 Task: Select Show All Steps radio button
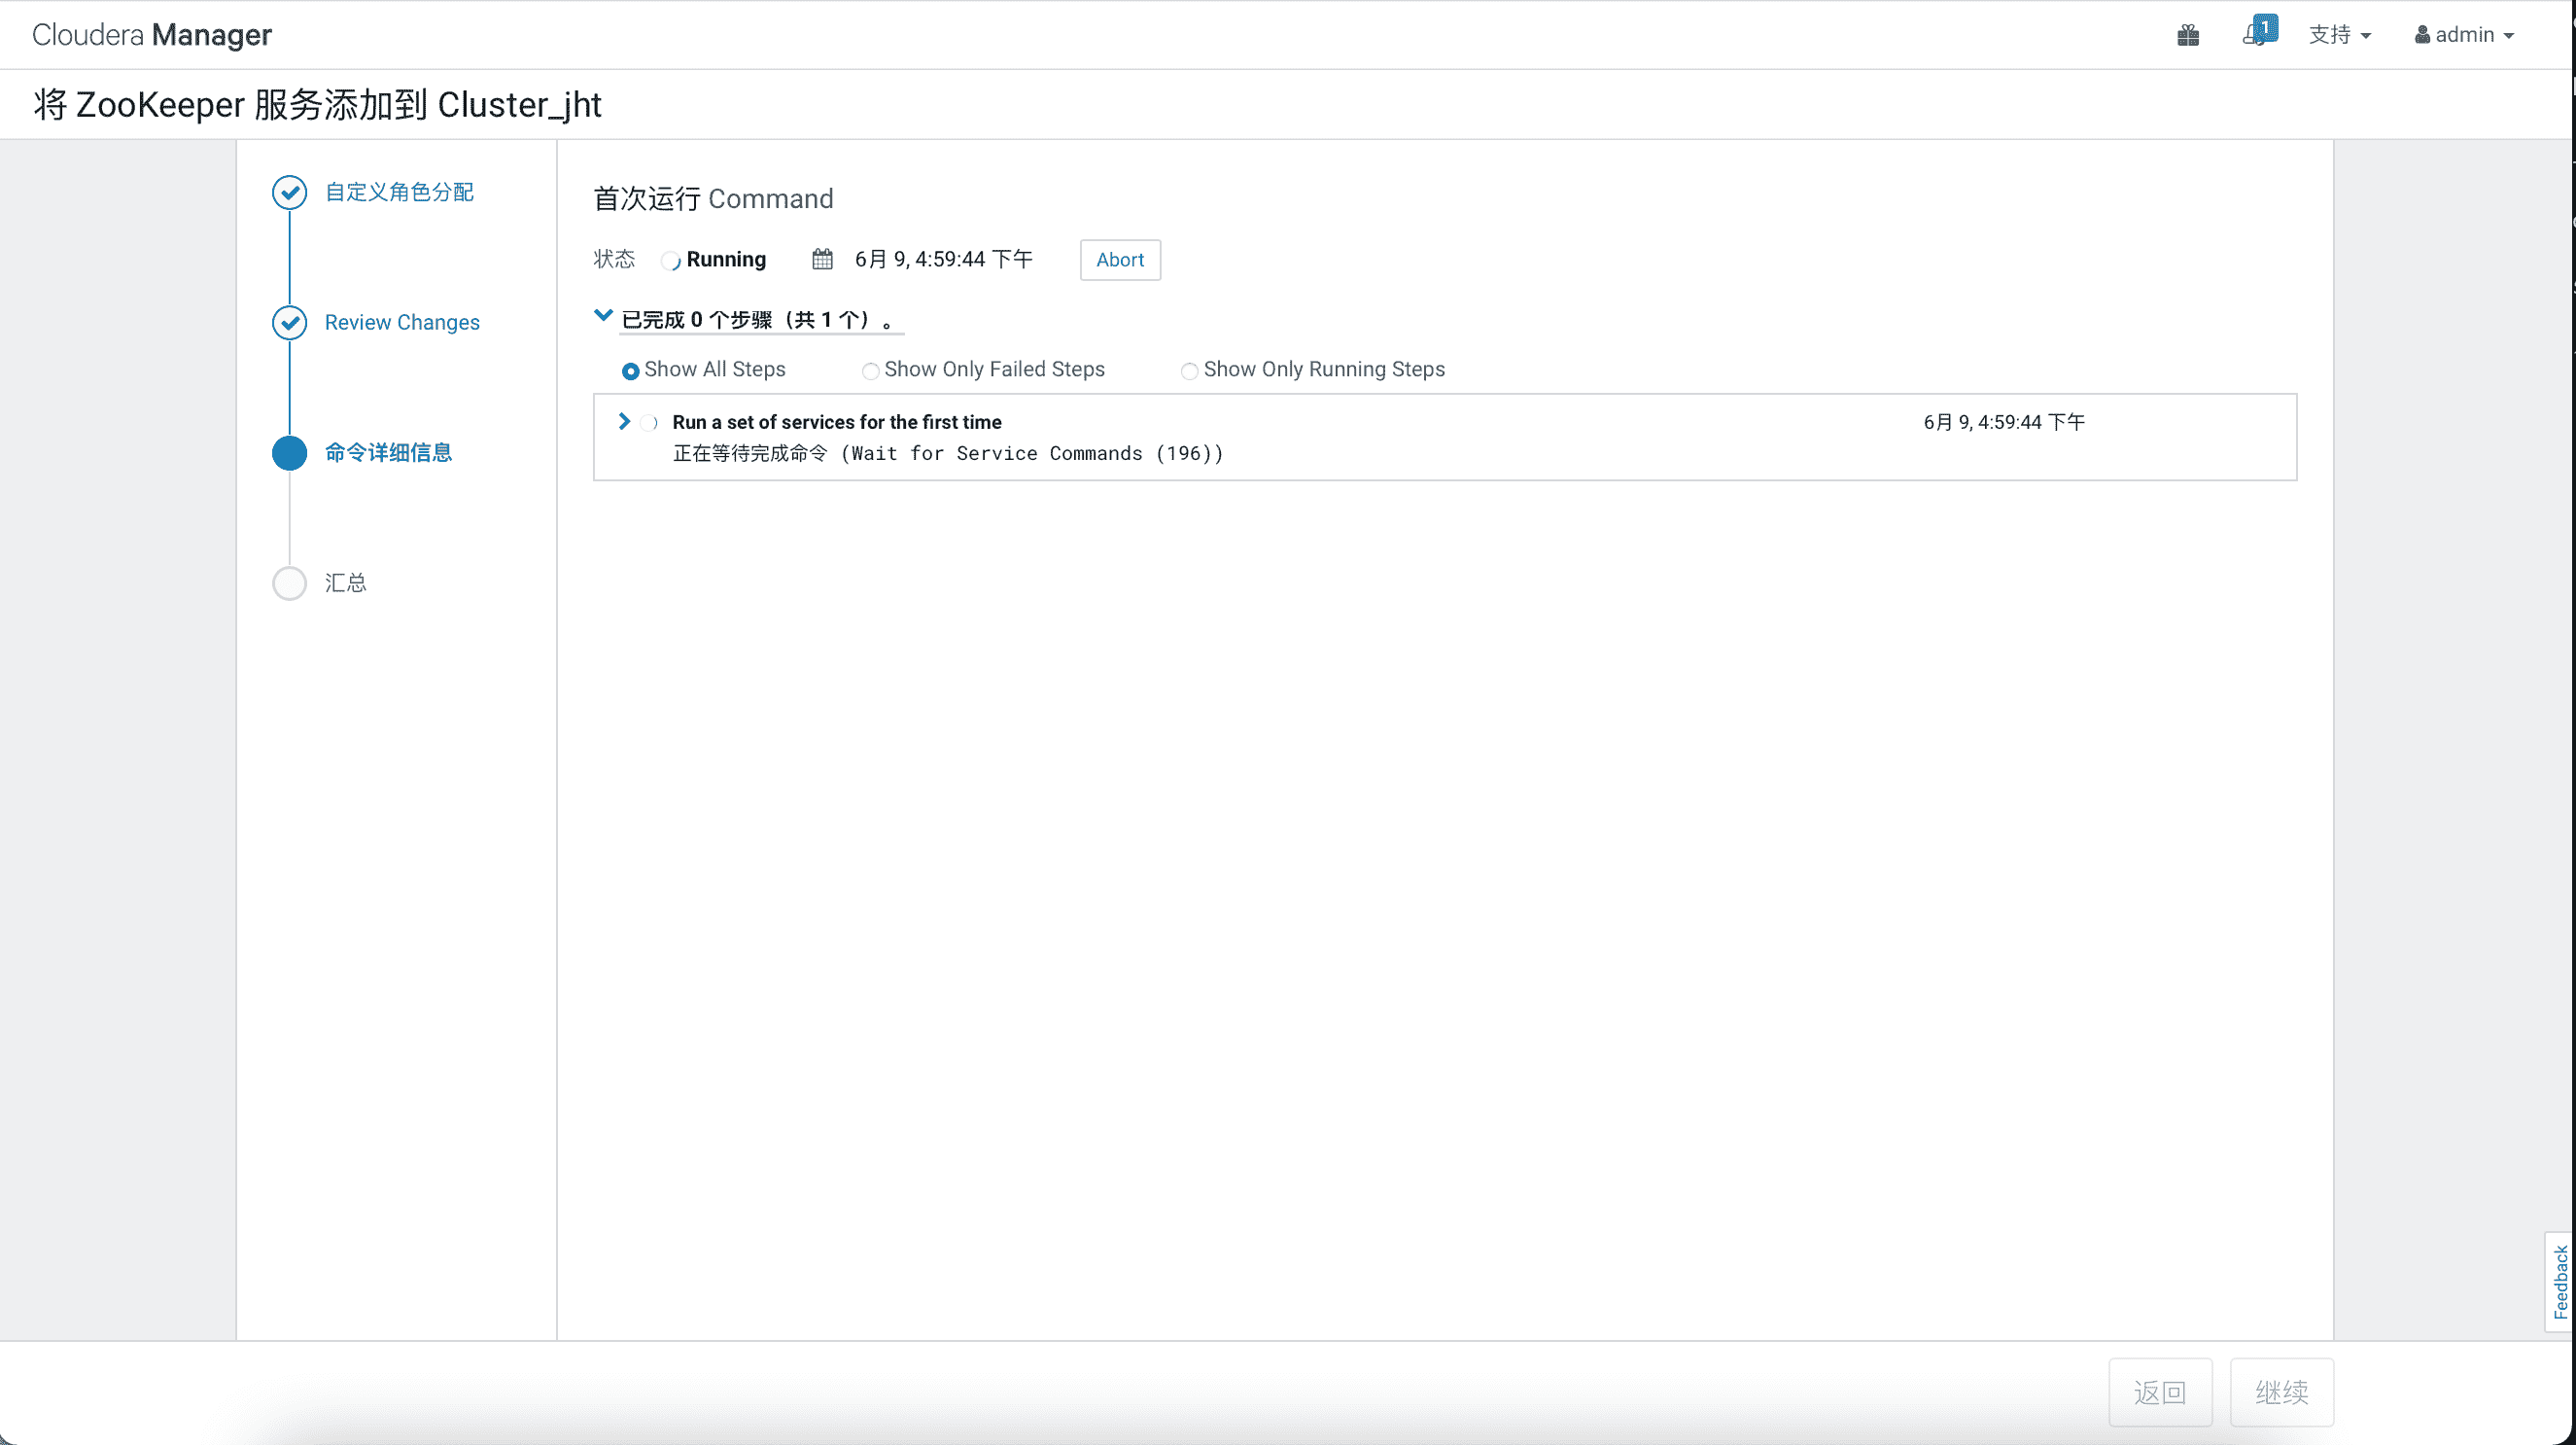click(x=630, y=371)
